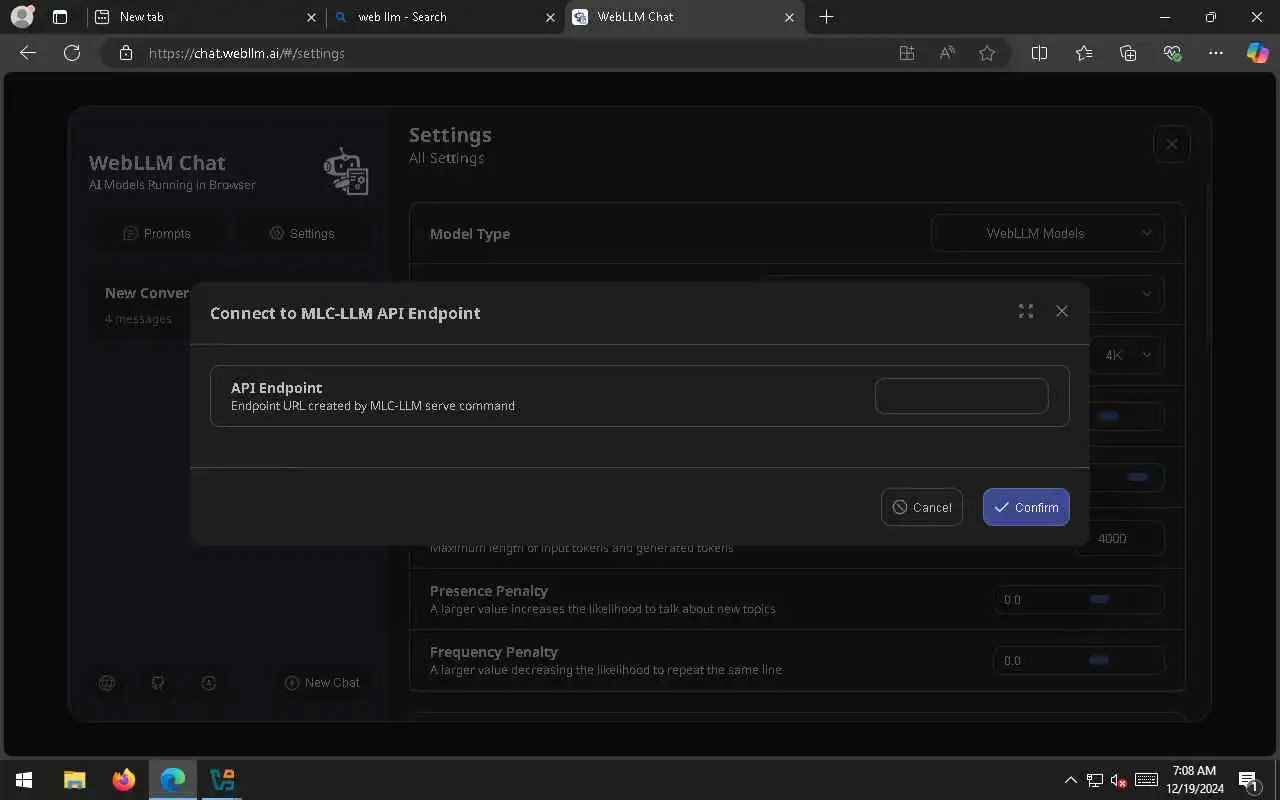Open the Windows Start menu
Screen dimensions: 1280x800
[x=24, y=780]
